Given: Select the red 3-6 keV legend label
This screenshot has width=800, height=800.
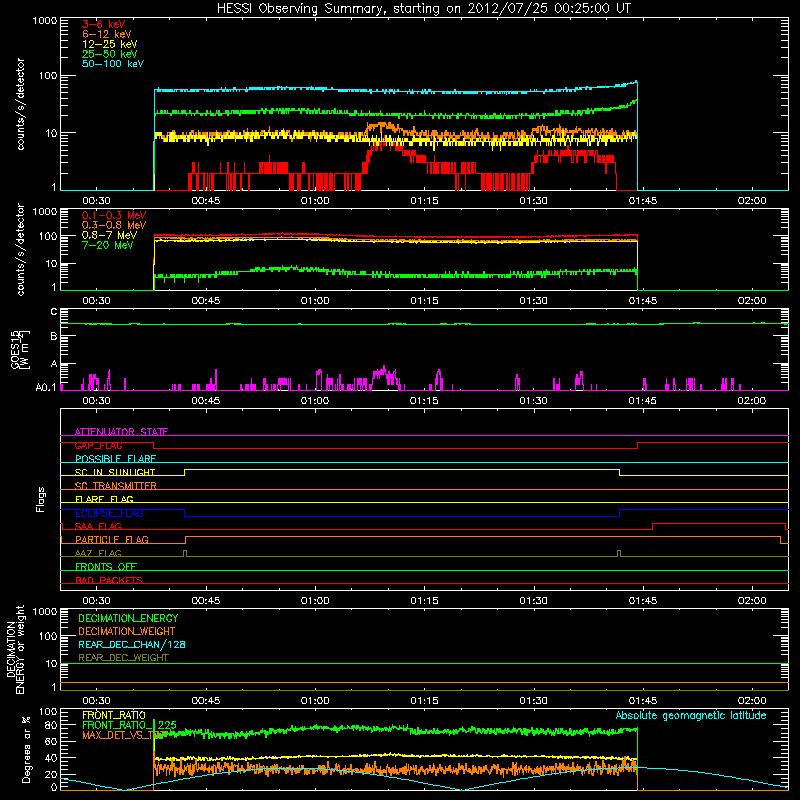Looking at the screenshot, I should pos(104,24).
